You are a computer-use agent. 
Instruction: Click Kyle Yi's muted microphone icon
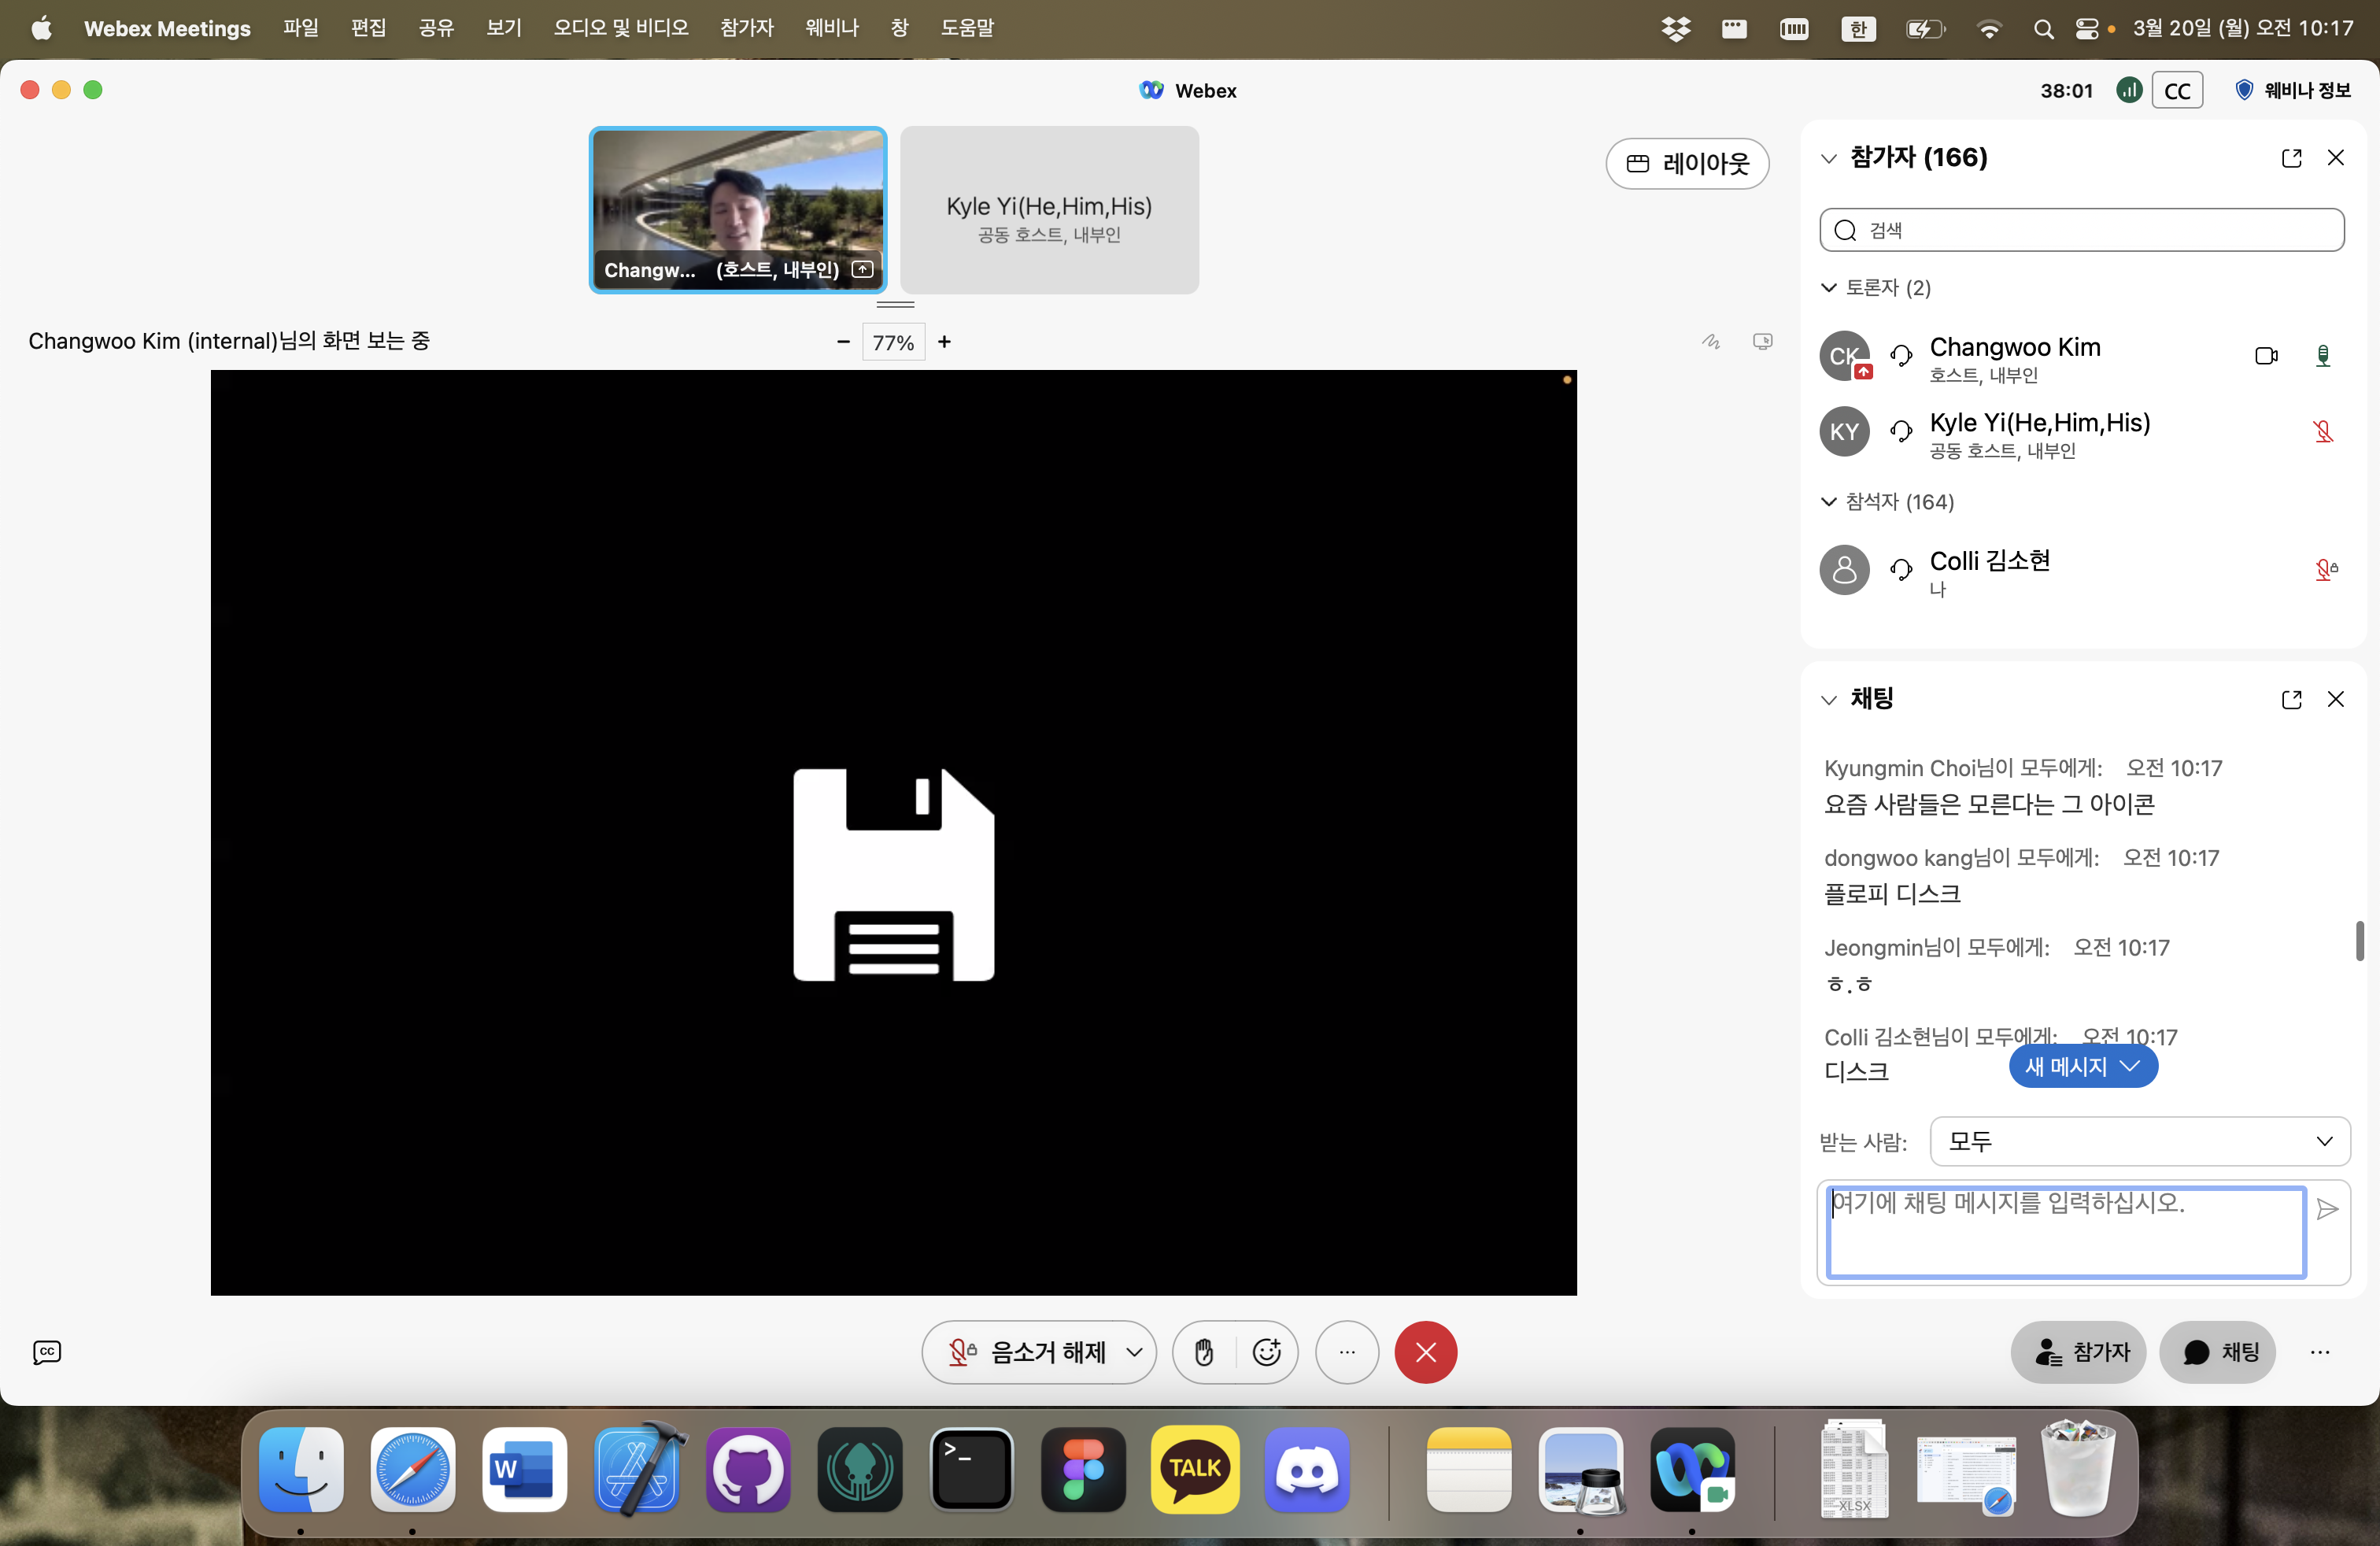coord(2323,432)
